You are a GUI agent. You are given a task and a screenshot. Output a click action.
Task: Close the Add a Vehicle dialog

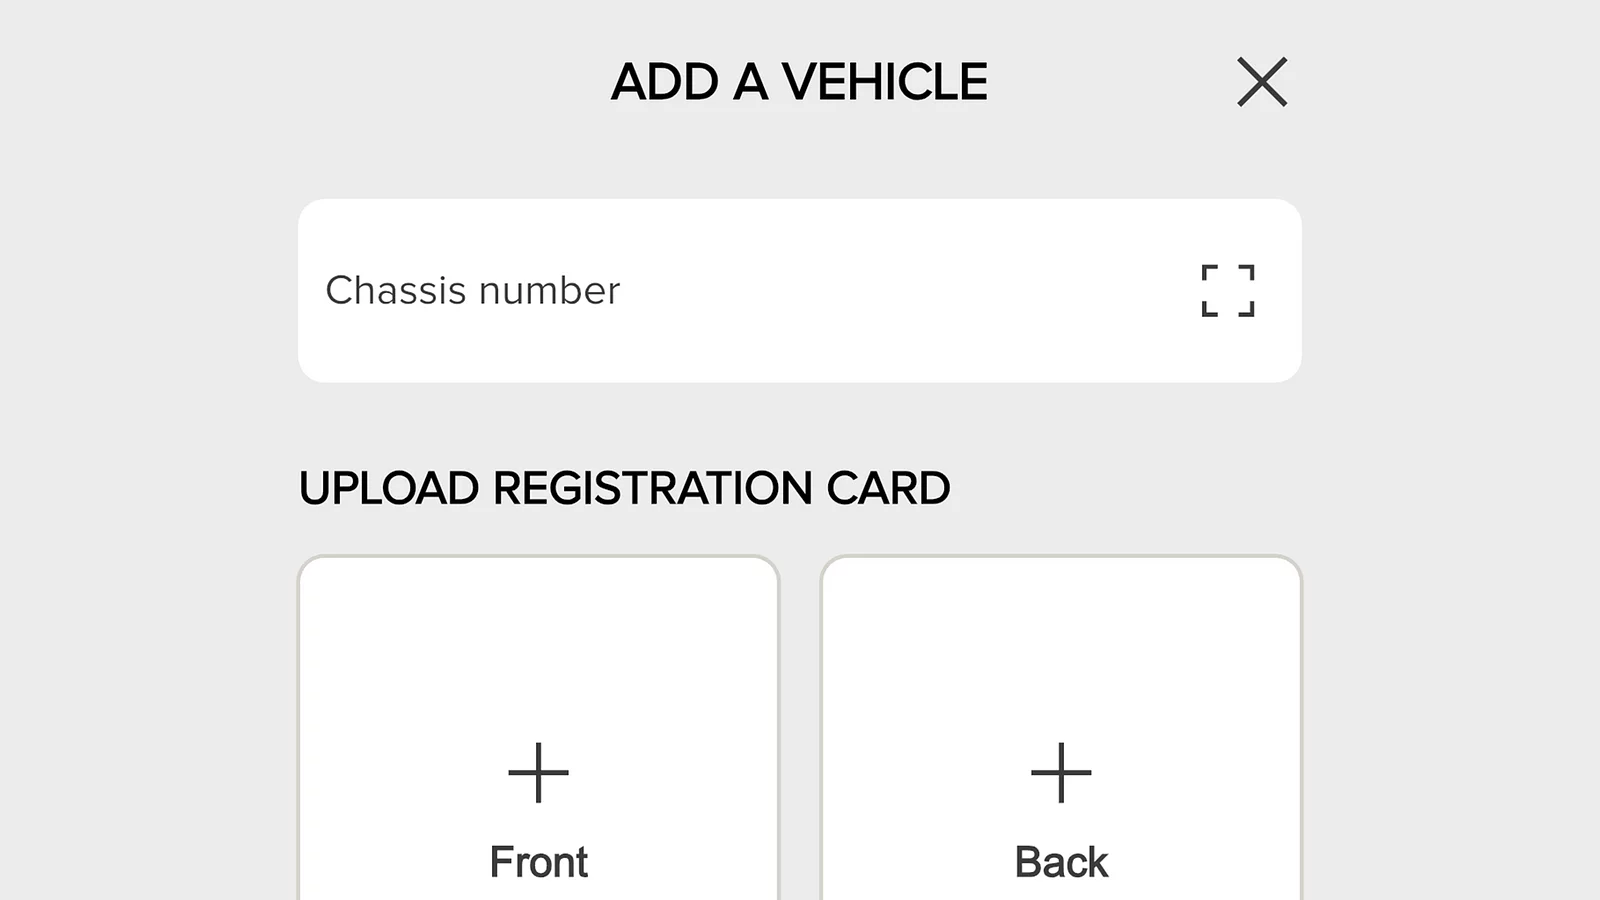(1261, 82)
